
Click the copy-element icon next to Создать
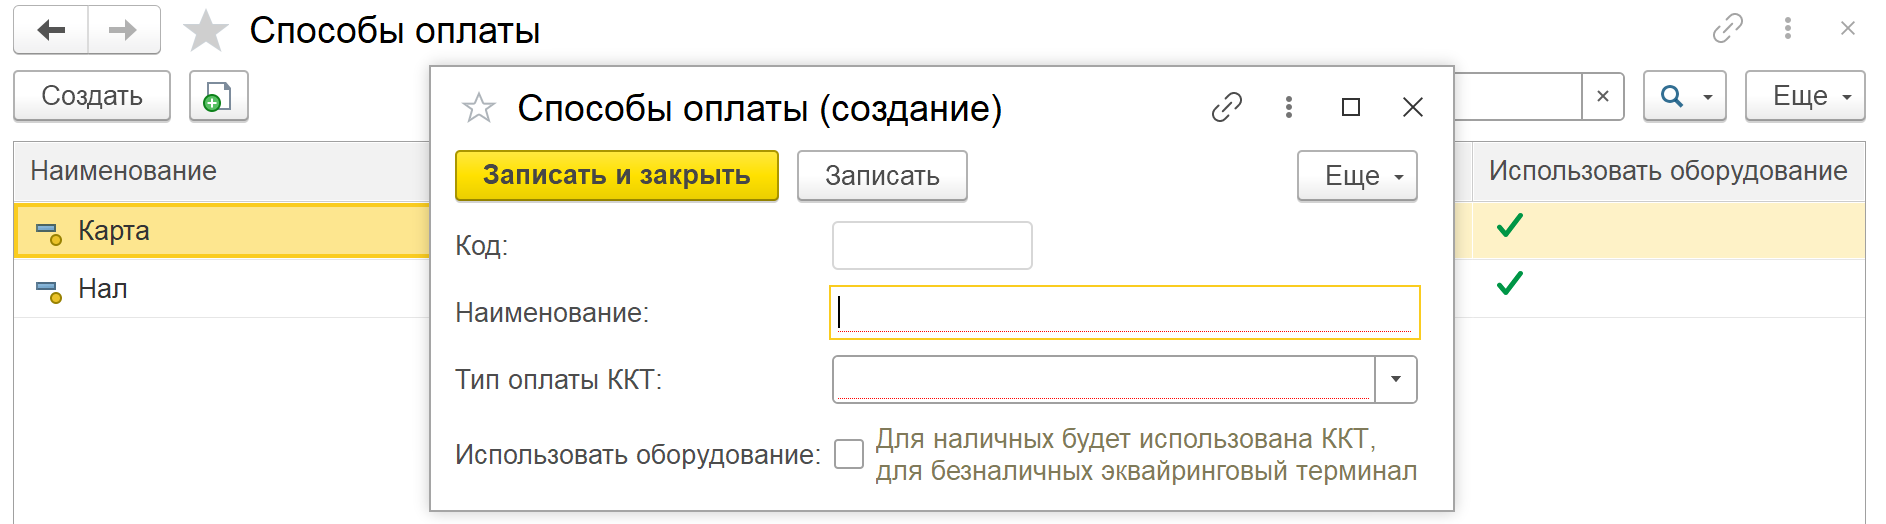pyautogui.click(x=219, y=96)
